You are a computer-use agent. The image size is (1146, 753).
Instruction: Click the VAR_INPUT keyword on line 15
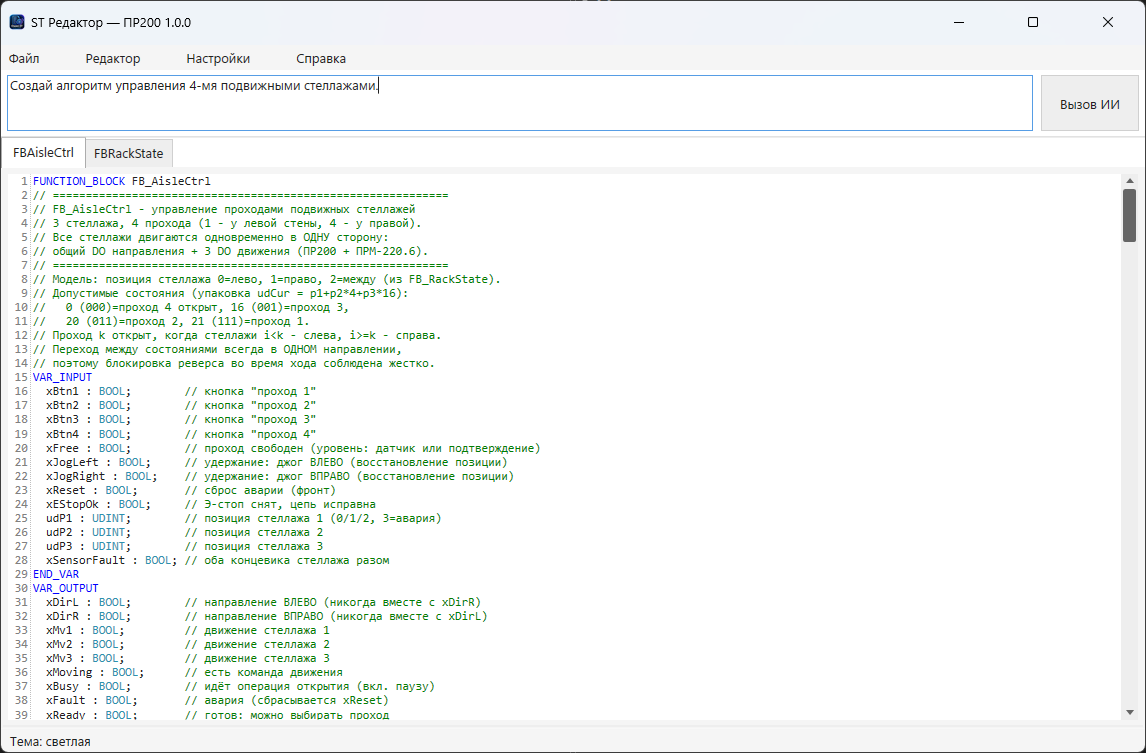tap(62, 377)
